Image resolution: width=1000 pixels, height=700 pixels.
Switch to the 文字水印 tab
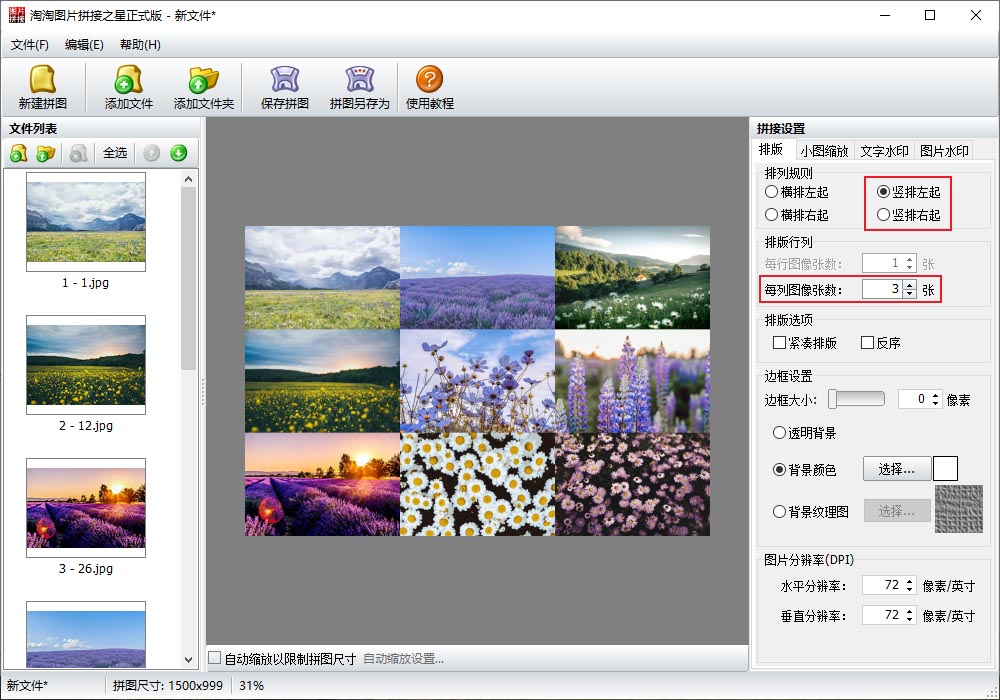click(x=884, y=151)
